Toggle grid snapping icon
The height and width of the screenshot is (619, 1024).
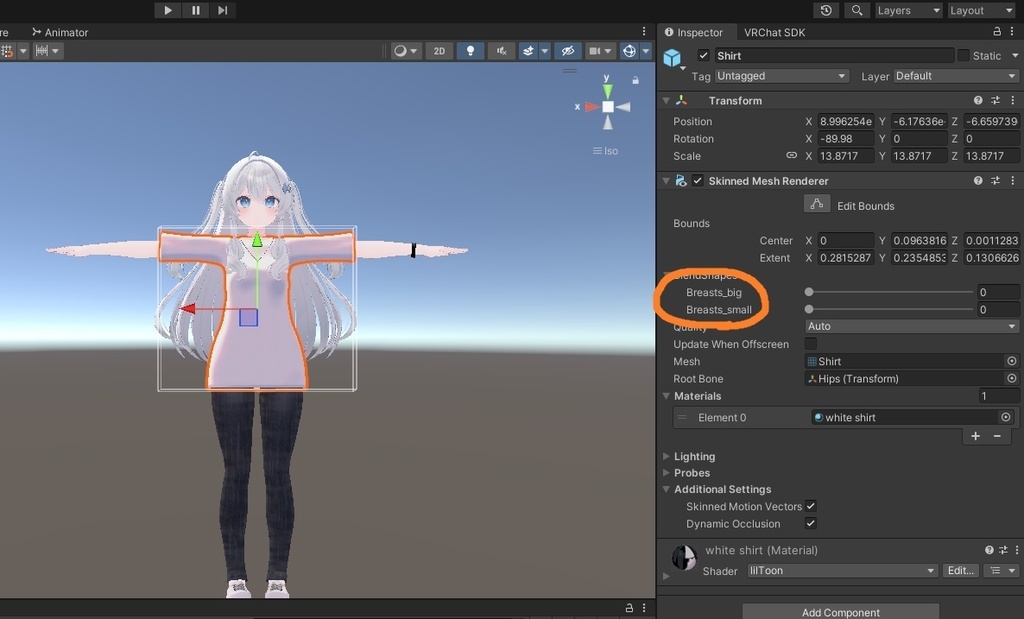coord(8,50)
